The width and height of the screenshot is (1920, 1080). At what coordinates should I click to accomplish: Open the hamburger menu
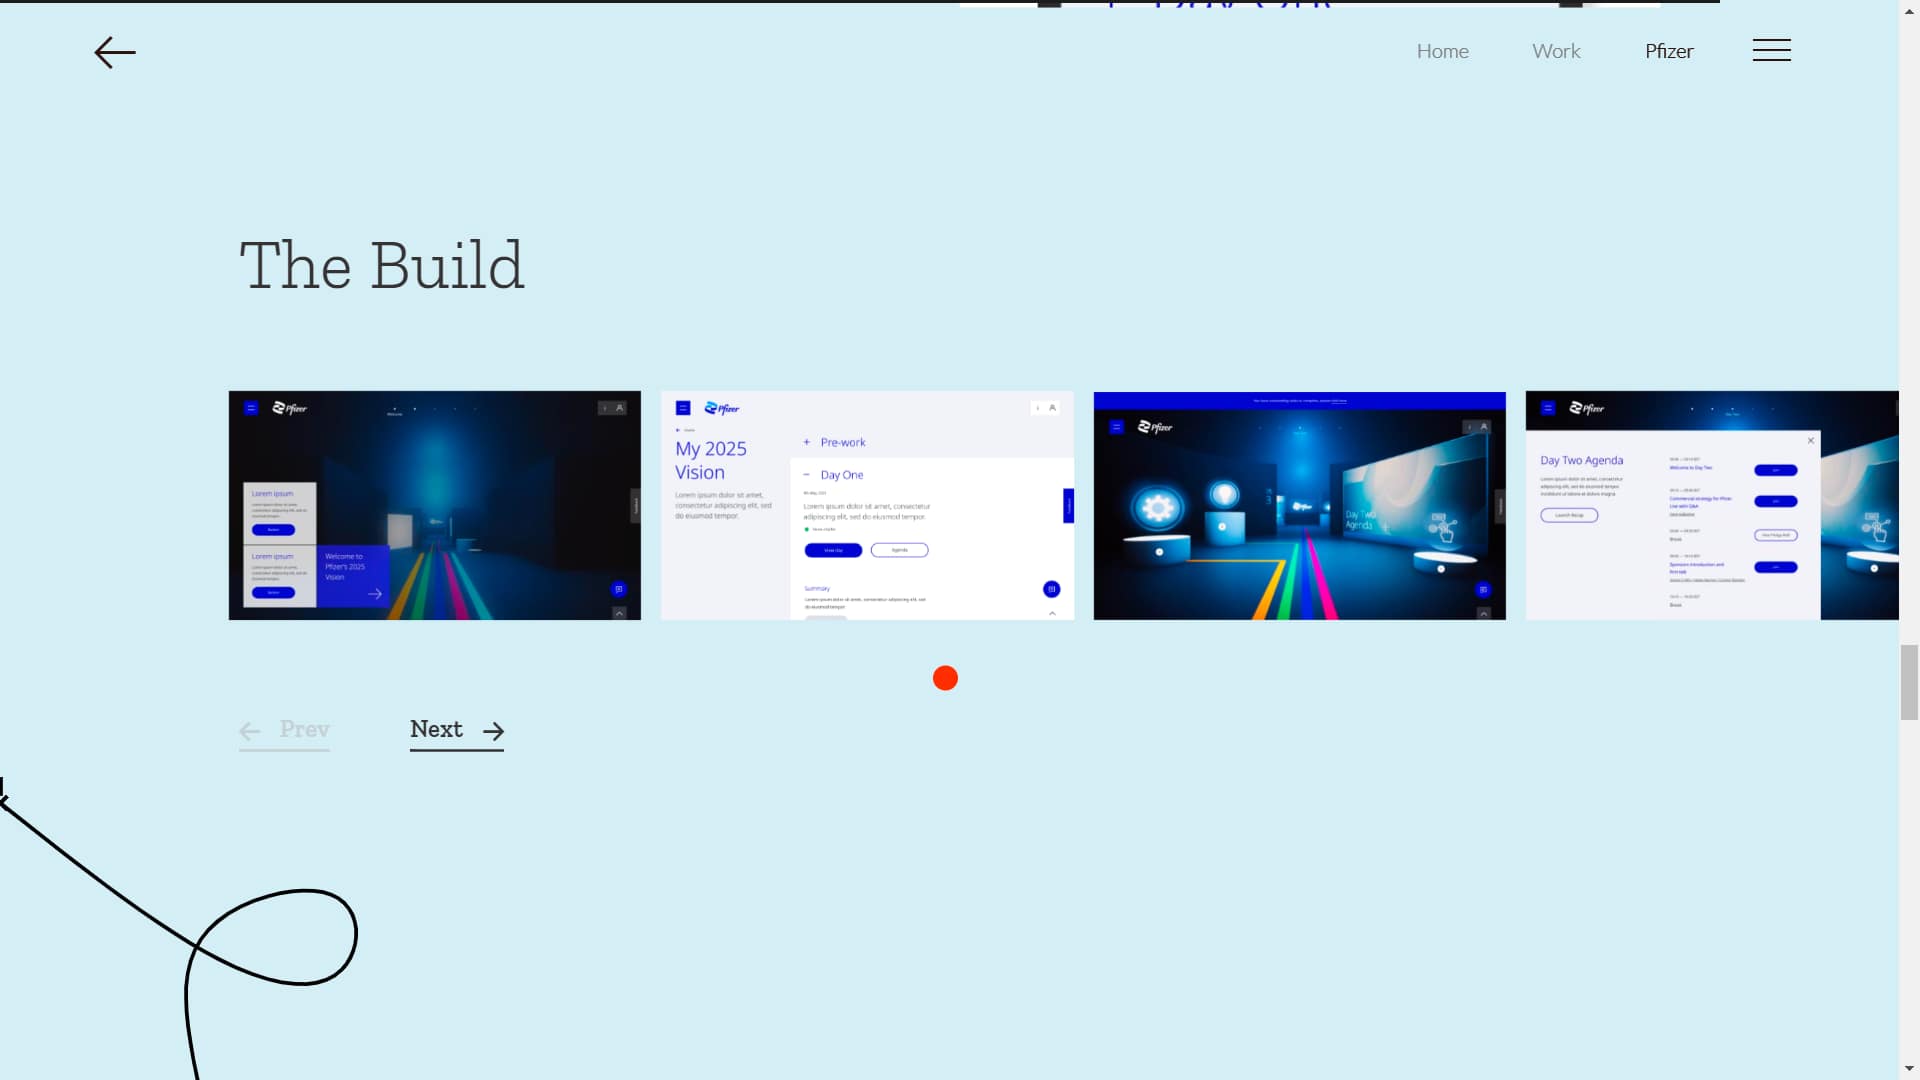pyautogui.click(x=1771, y=50)
